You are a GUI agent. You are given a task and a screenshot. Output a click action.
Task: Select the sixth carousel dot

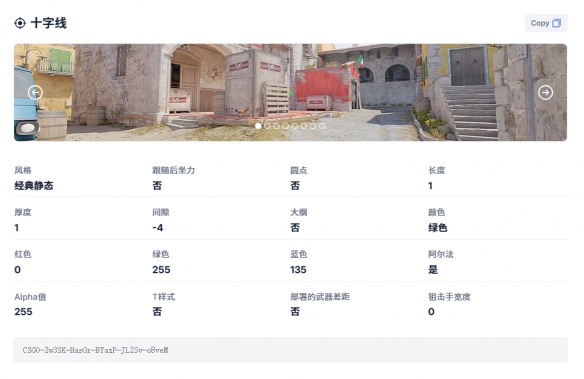click(304, 126)
